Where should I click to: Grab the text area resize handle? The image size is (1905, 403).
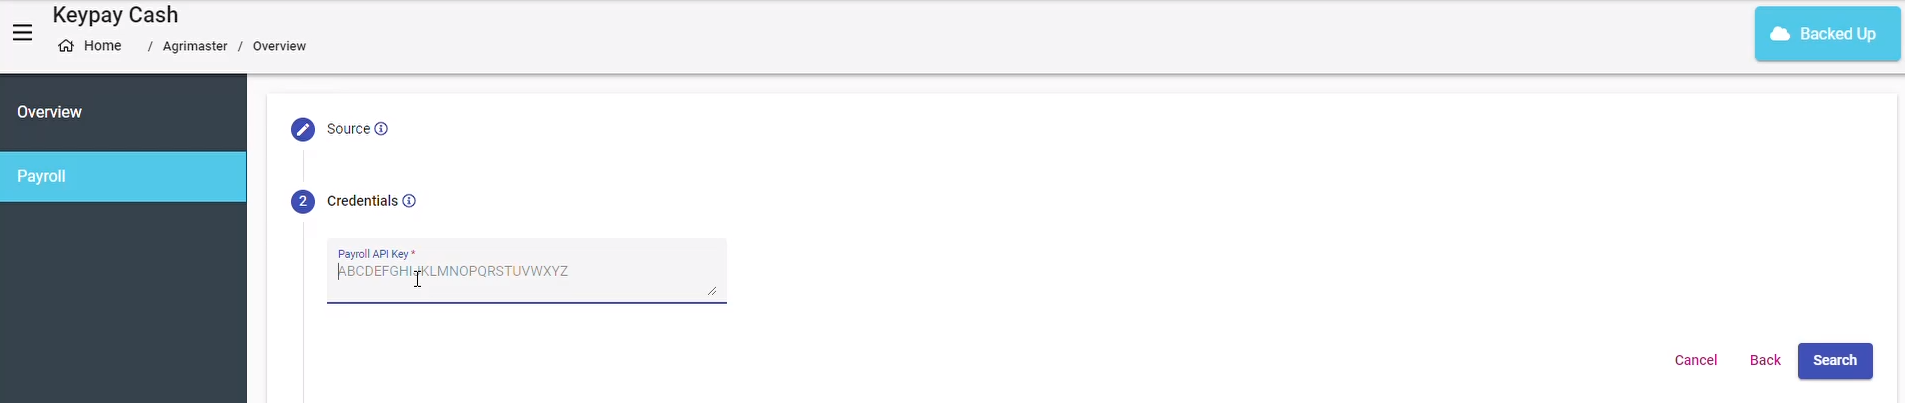coord(712,291)
